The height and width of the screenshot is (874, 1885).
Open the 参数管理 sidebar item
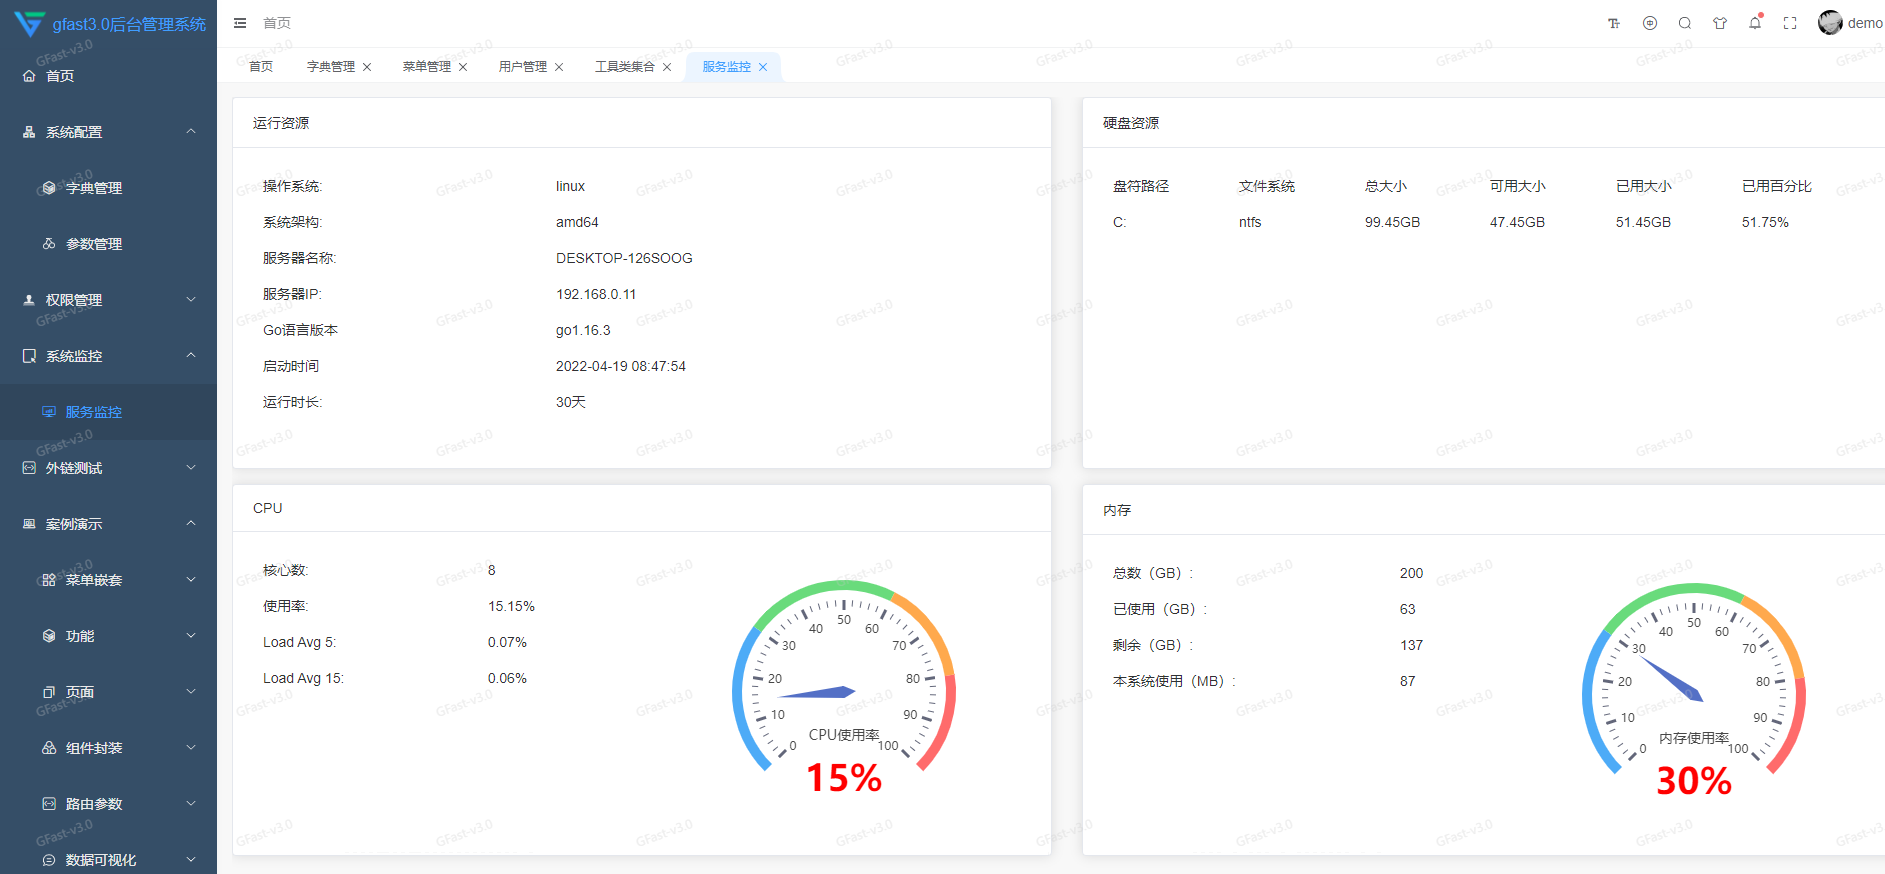[108, 244]
